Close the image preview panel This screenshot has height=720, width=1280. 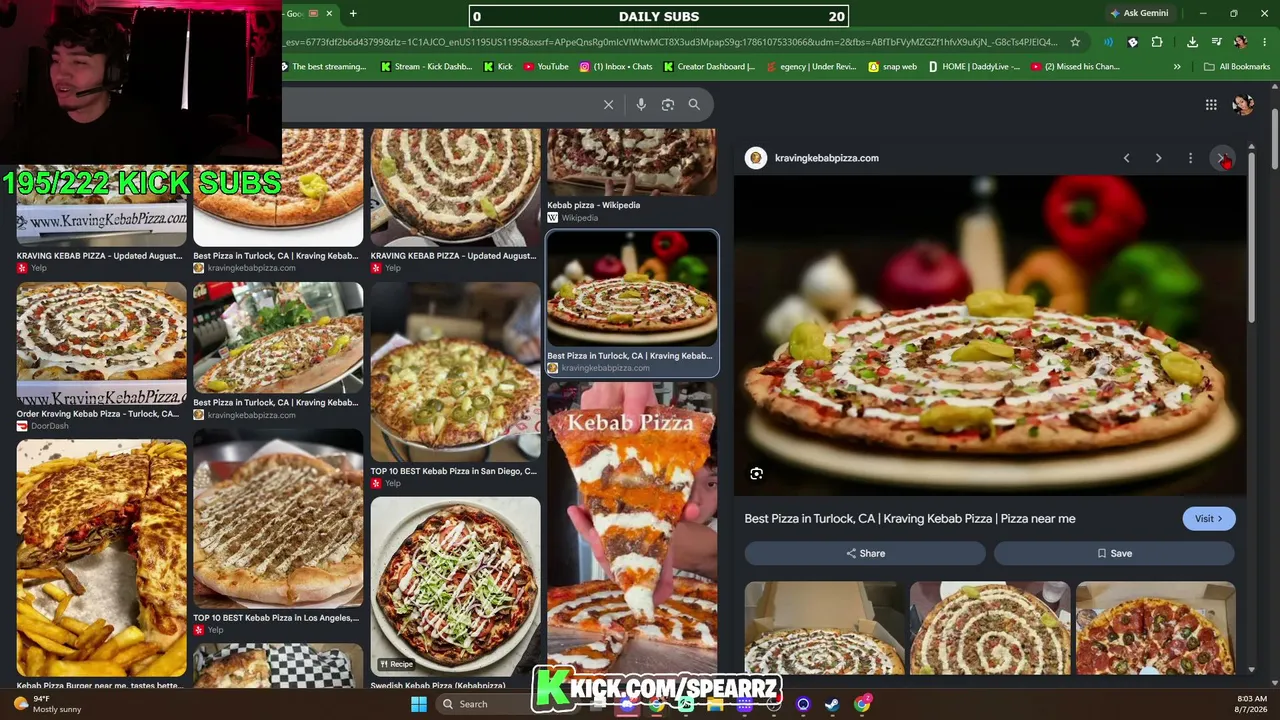(1223, 158)
